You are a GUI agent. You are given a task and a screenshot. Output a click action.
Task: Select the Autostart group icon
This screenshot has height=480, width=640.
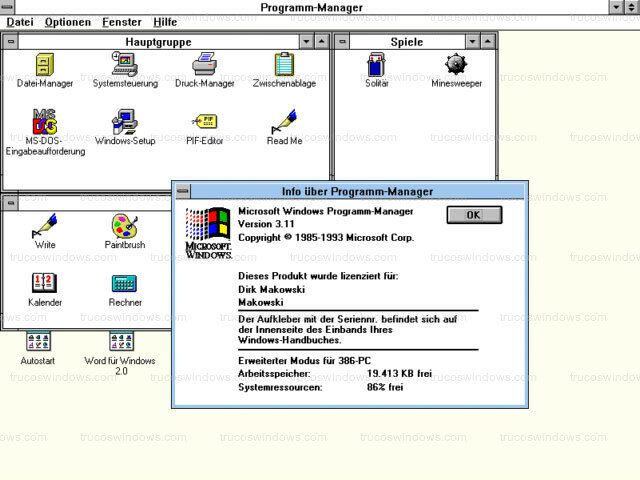[38, 341]
